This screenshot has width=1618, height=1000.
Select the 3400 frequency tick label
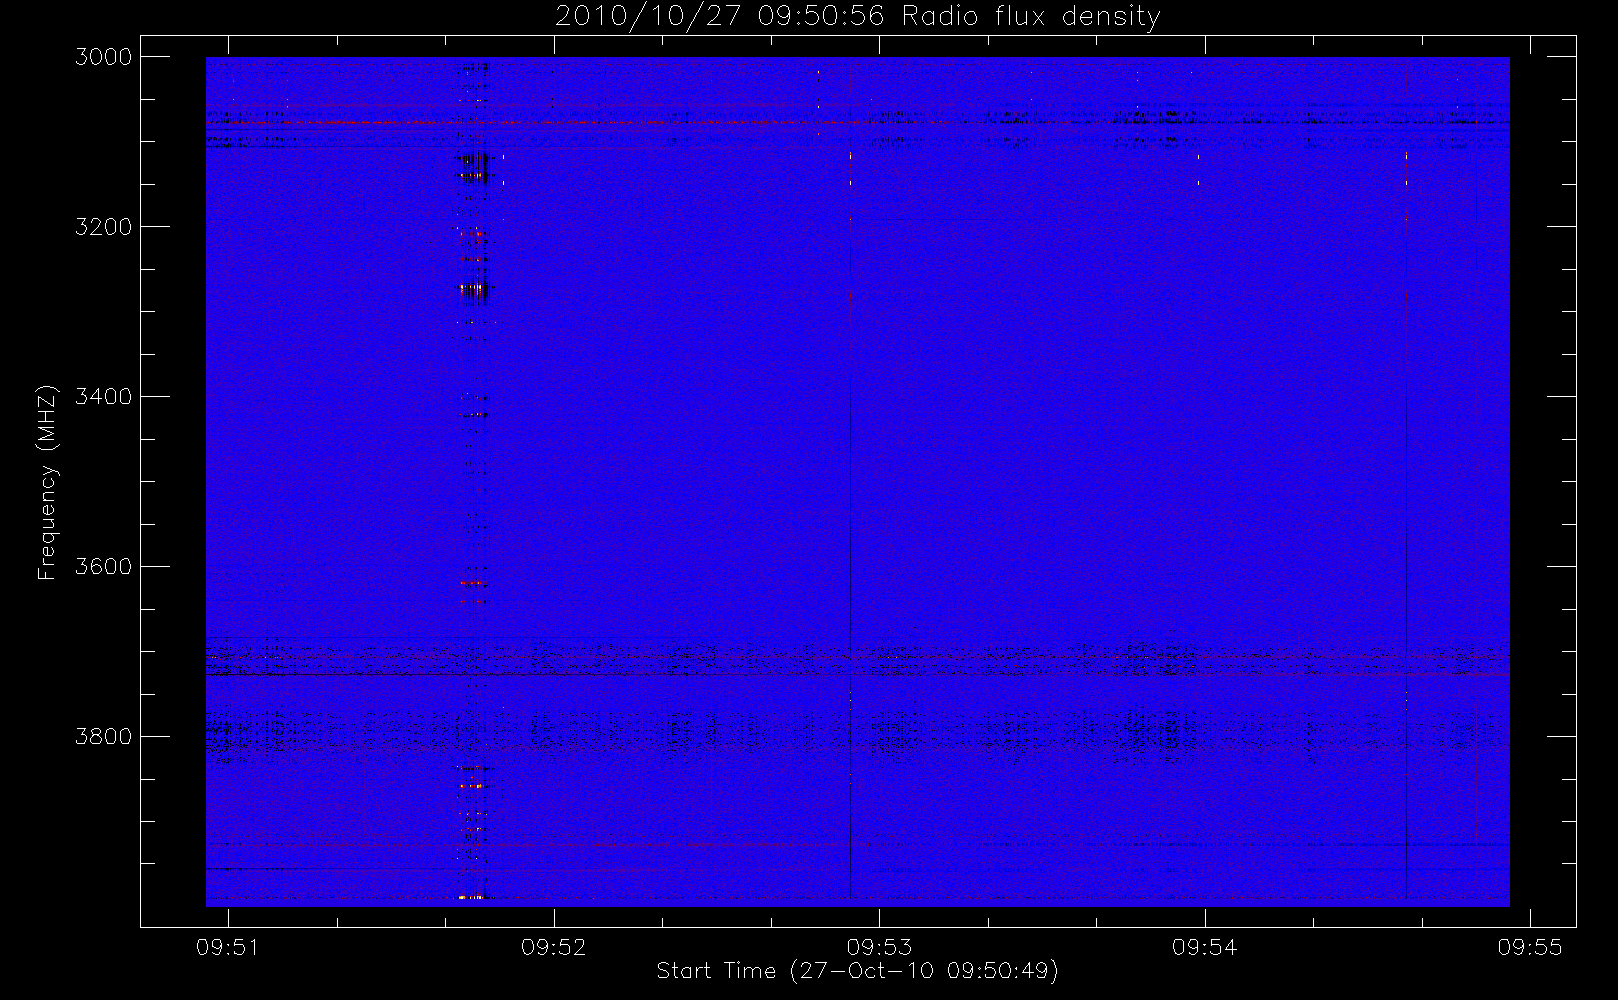104,397
